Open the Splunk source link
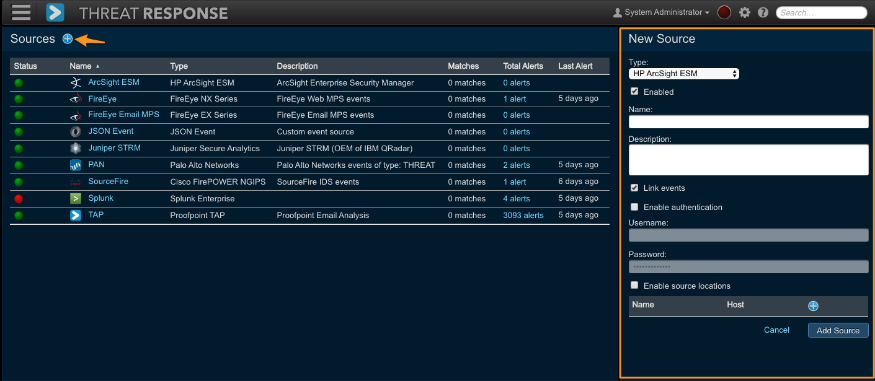The height and width of the screenshot is (381, 875). pos(100,198)
